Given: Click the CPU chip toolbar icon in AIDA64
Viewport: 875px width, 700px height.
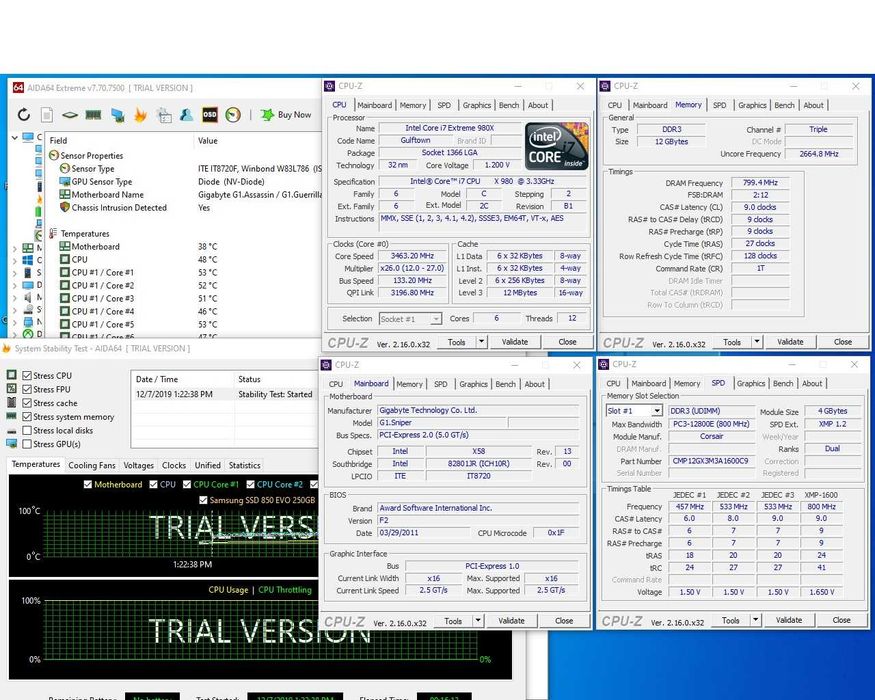Looking at the screenshot, I should pos(70,115).
